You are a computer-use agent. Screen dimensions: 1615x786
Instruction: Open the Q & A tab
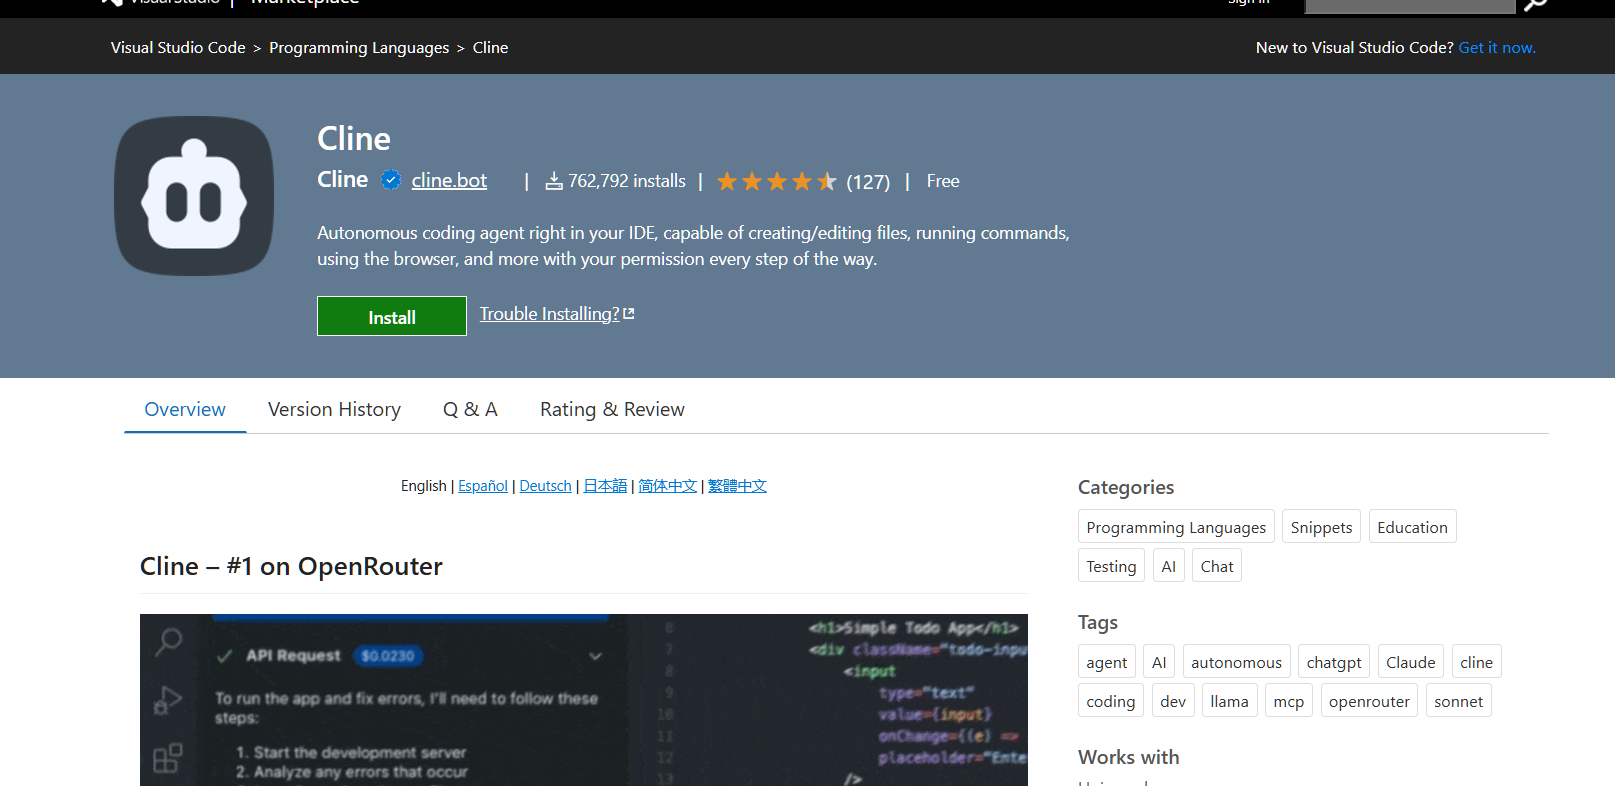point(470,409)
